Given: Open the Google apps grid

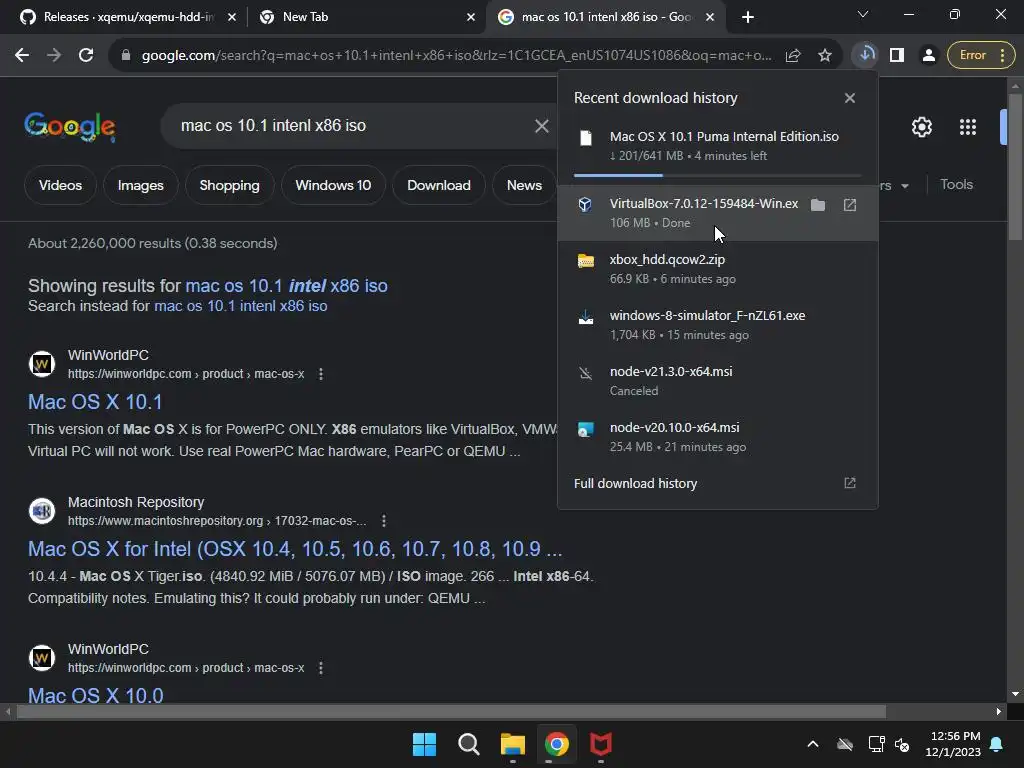Looking at the screenshot, I should [x=968, y=127].
